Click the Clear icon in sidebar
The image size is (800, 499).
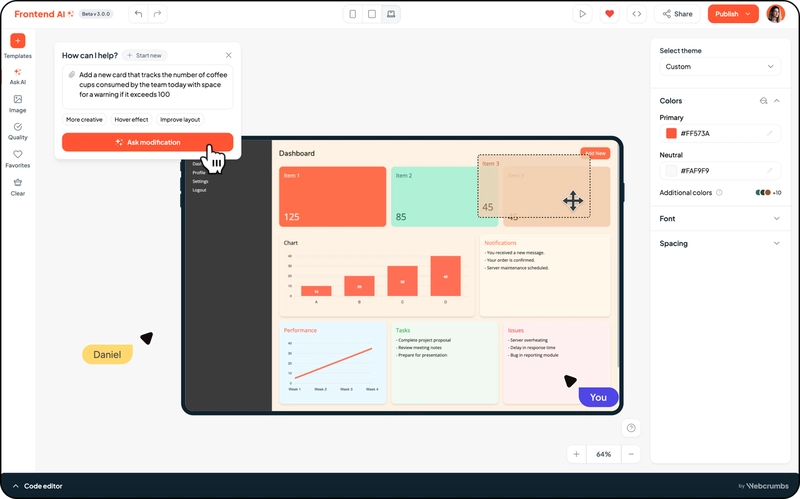18,183
